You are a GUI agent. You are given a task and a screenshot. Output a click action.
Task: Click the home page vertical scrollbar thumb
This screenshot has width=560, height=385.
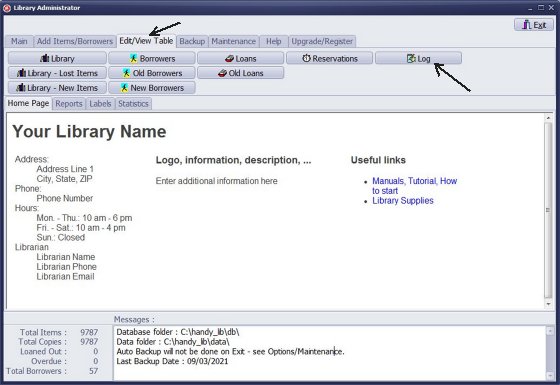tap(548, 210)
